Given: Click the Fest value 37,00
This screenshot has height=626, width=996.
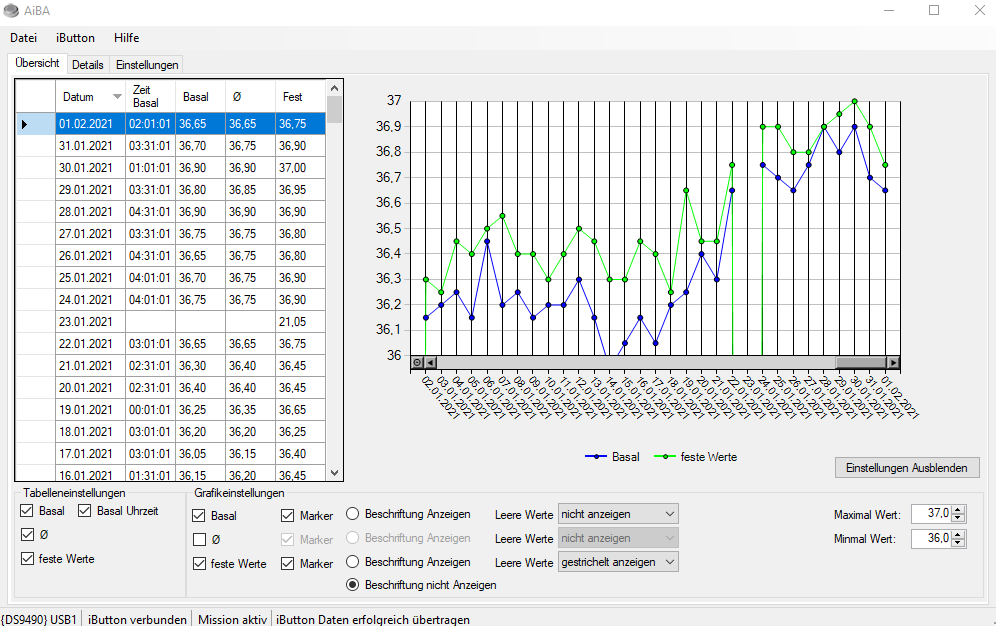Looking at the screenshot, I should click(300, 168).
